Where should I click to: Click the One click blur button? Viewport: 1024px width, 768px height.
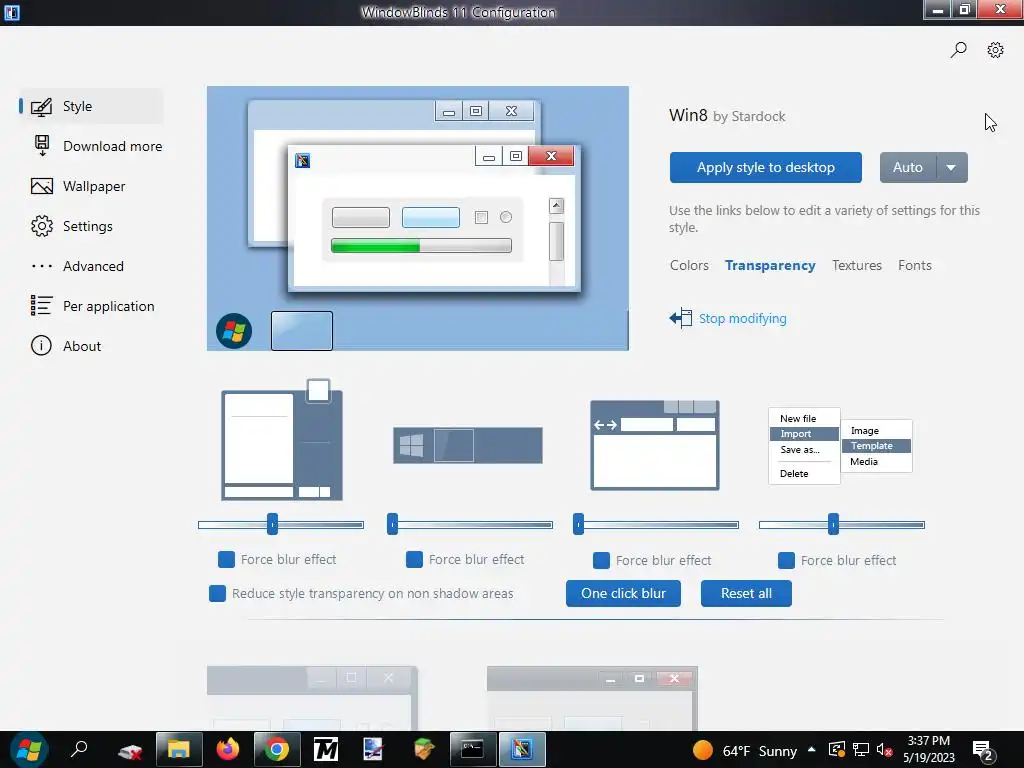[623, 594]
